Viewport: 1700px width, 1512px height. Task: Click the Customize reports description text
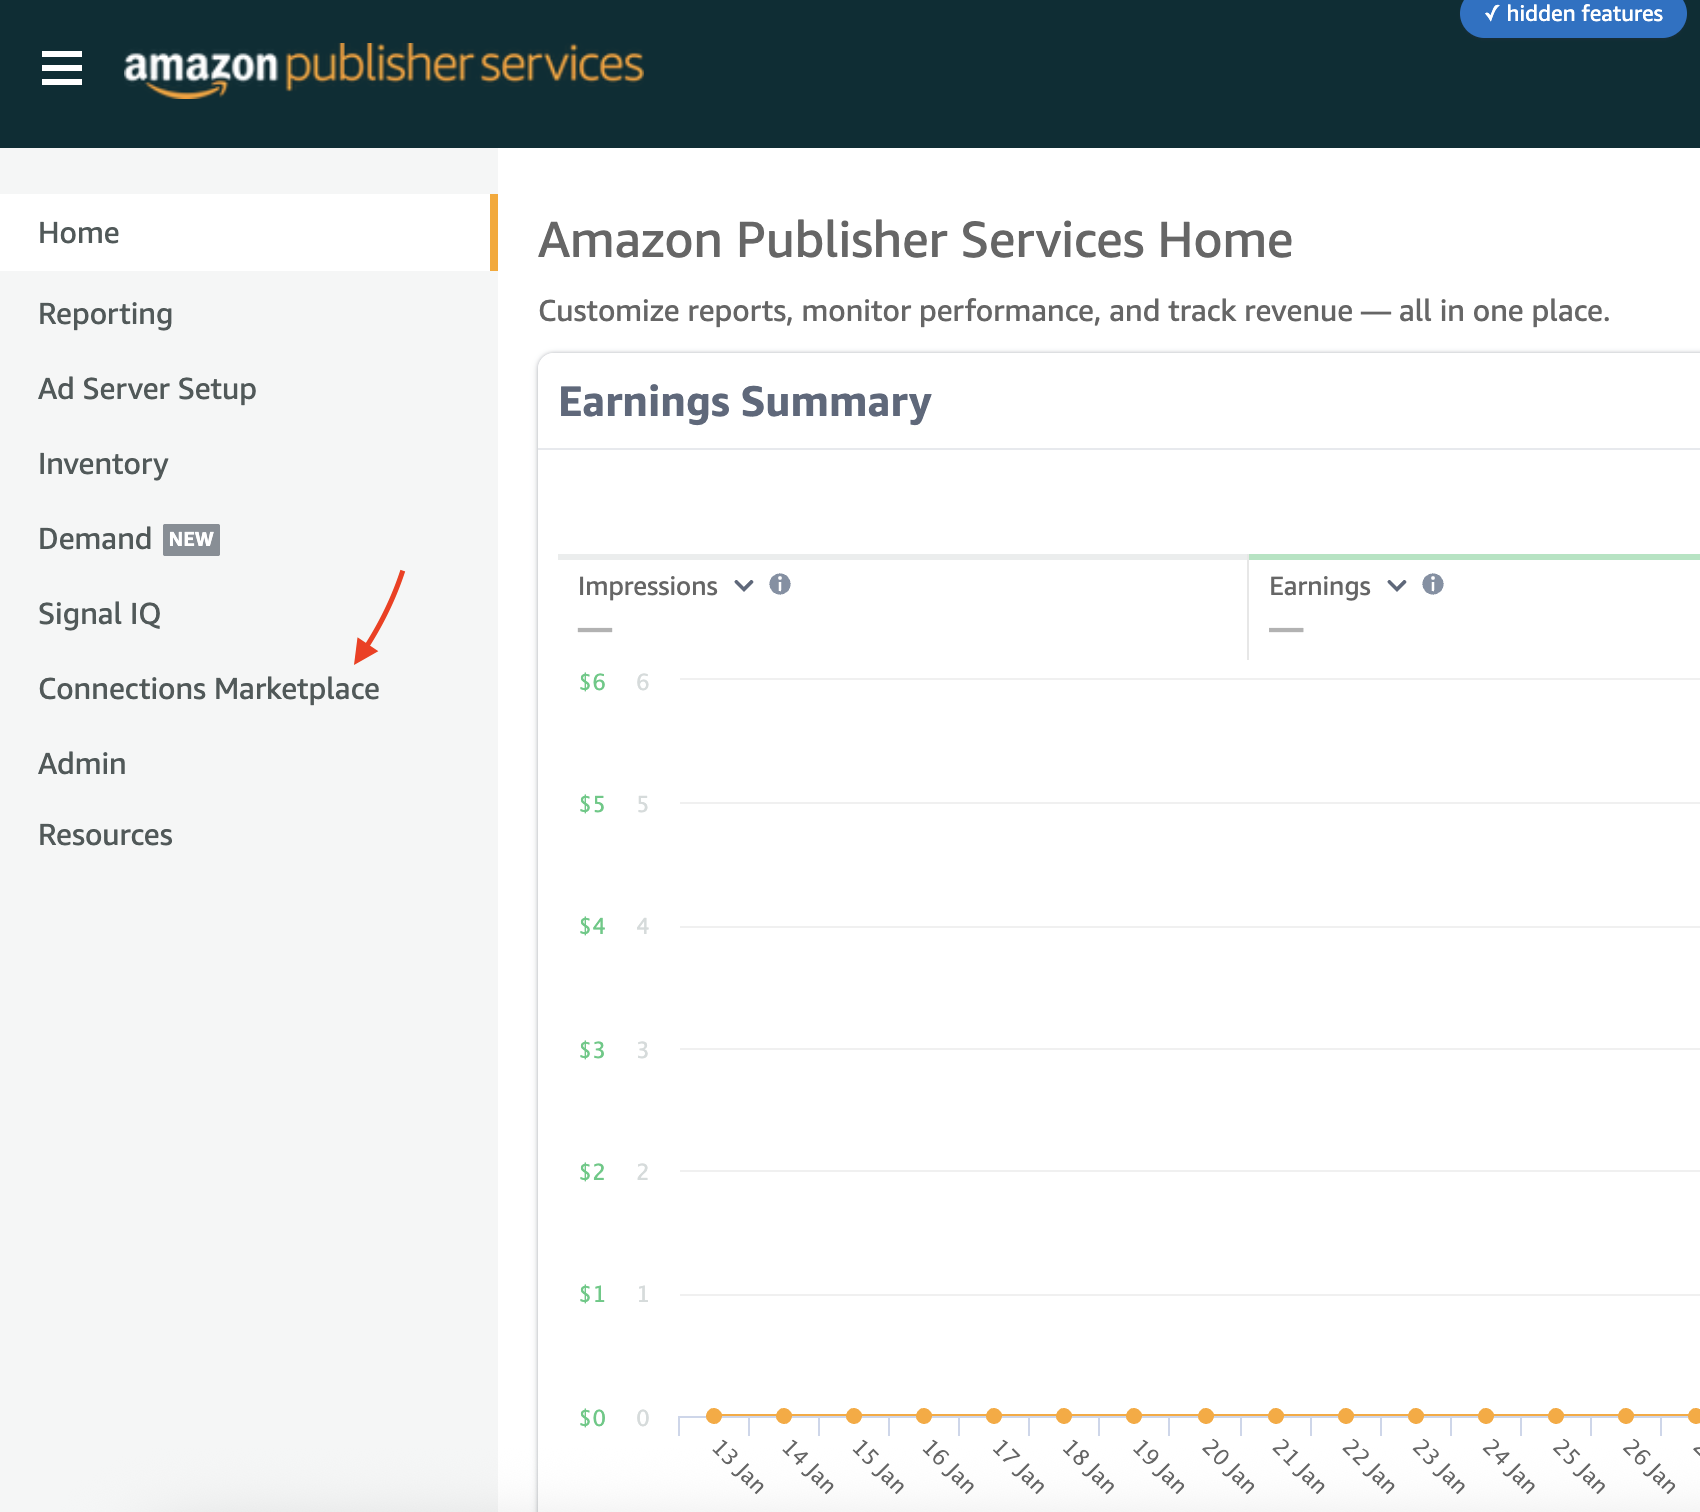tap(1074, 311)
